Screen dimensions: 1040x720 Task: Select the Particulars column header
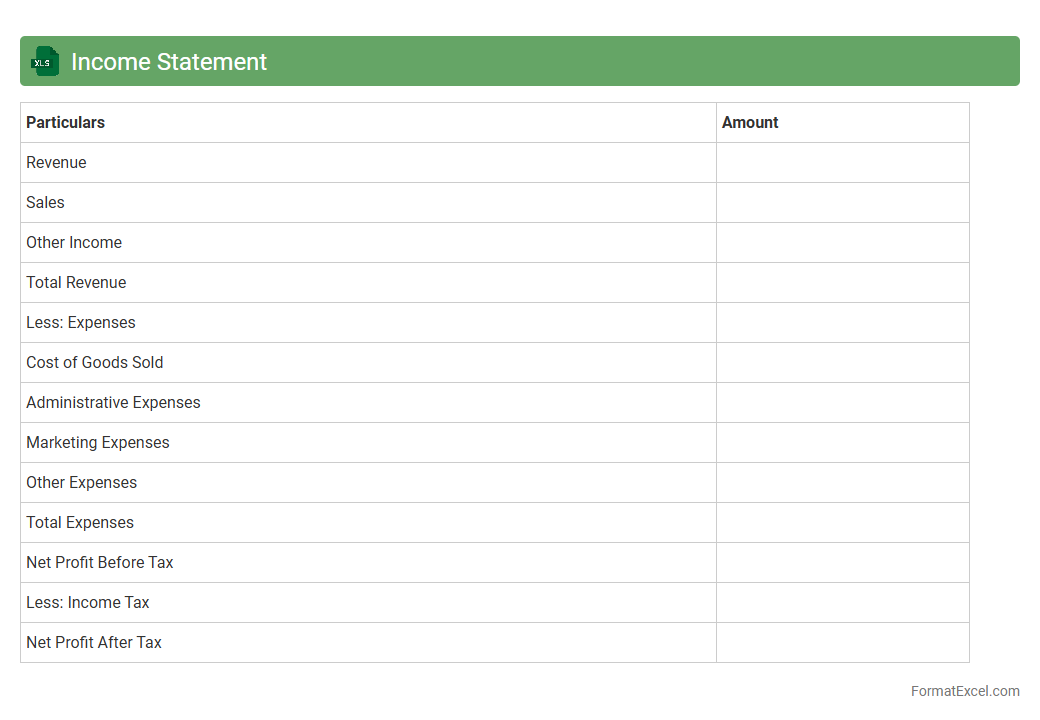[x=65, y=123]
